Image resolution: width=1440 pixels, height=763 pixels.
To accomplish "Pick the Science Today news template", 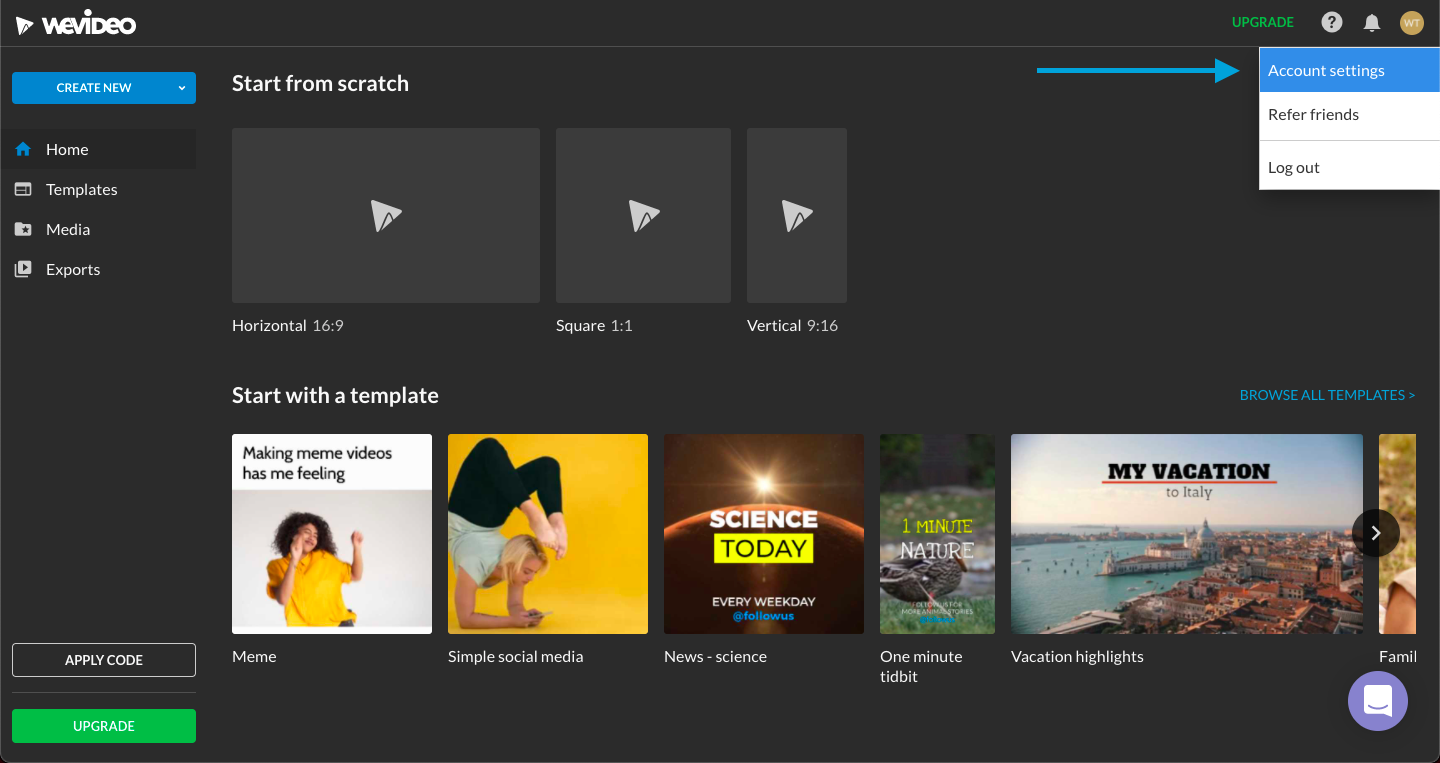I will (x=764, y=533).
